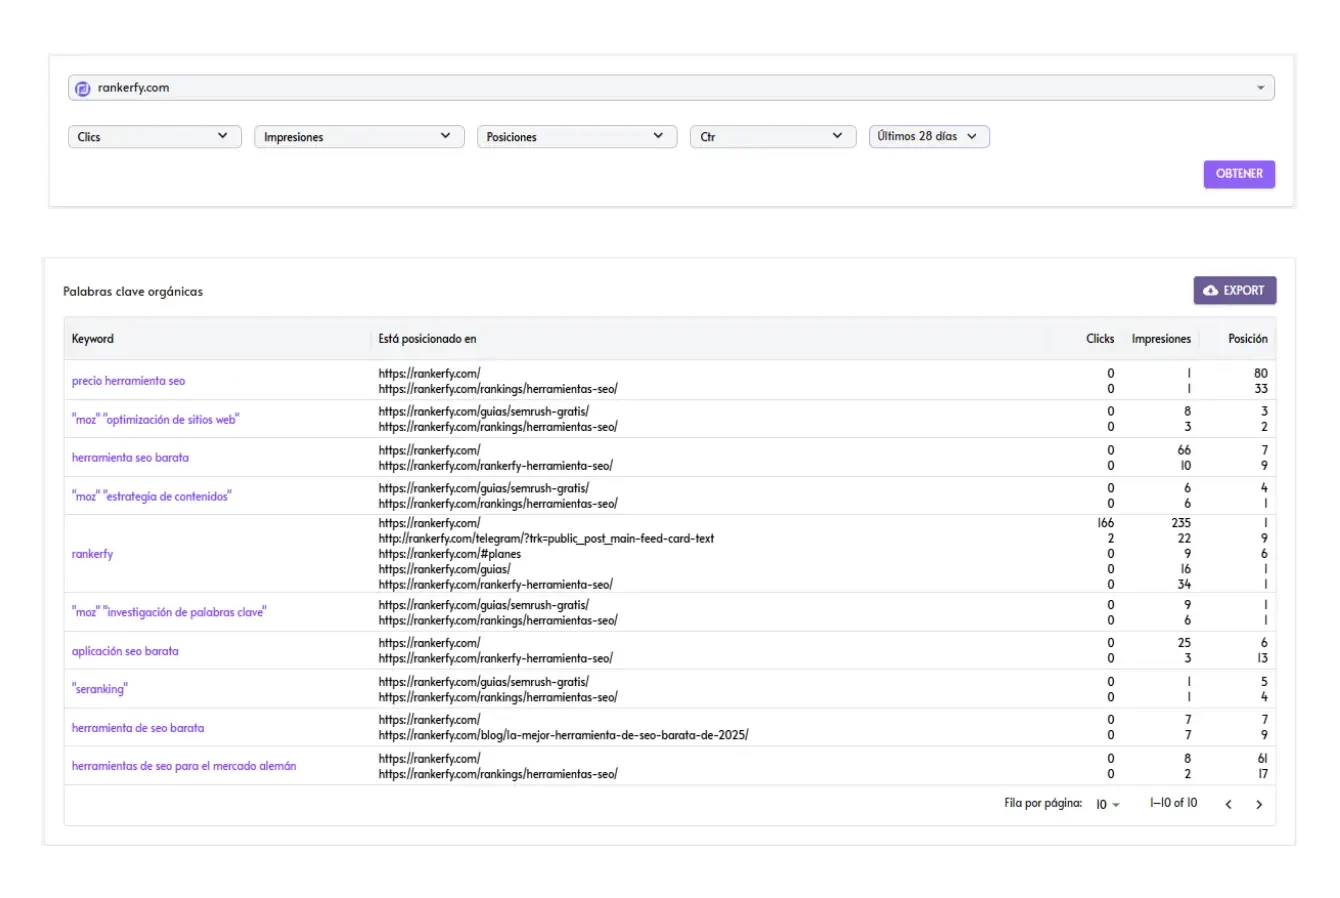Screen dimensions: 1340x898
Task: Sort by the Keyword column header
Action: 93,339
